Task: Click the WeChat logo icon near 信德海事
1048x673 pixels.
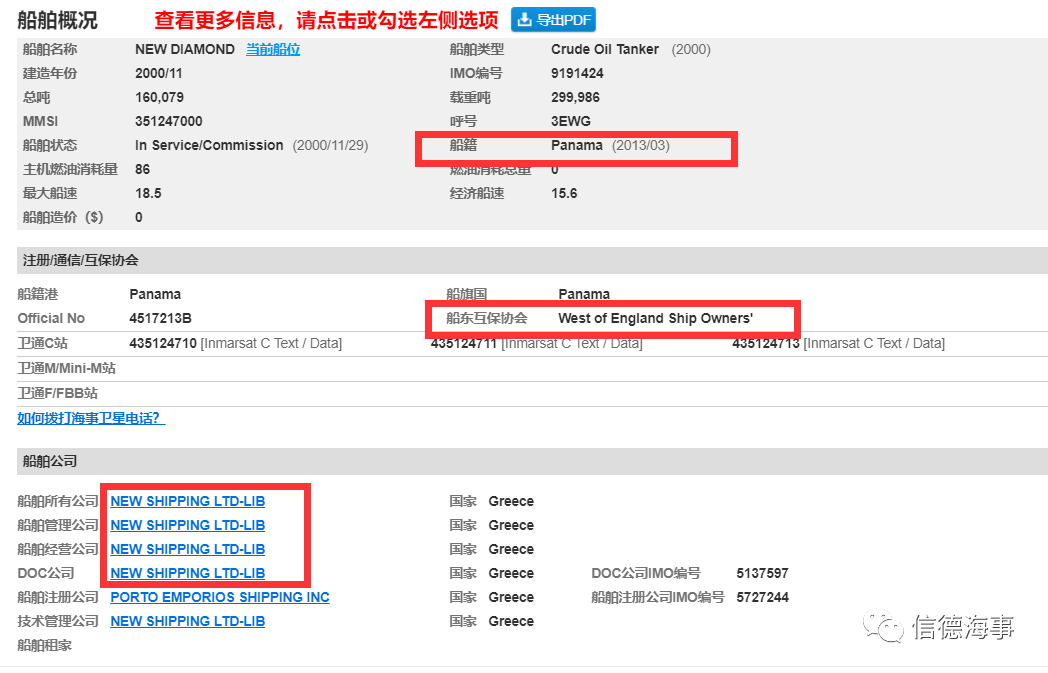Action: tap(882, 626)
